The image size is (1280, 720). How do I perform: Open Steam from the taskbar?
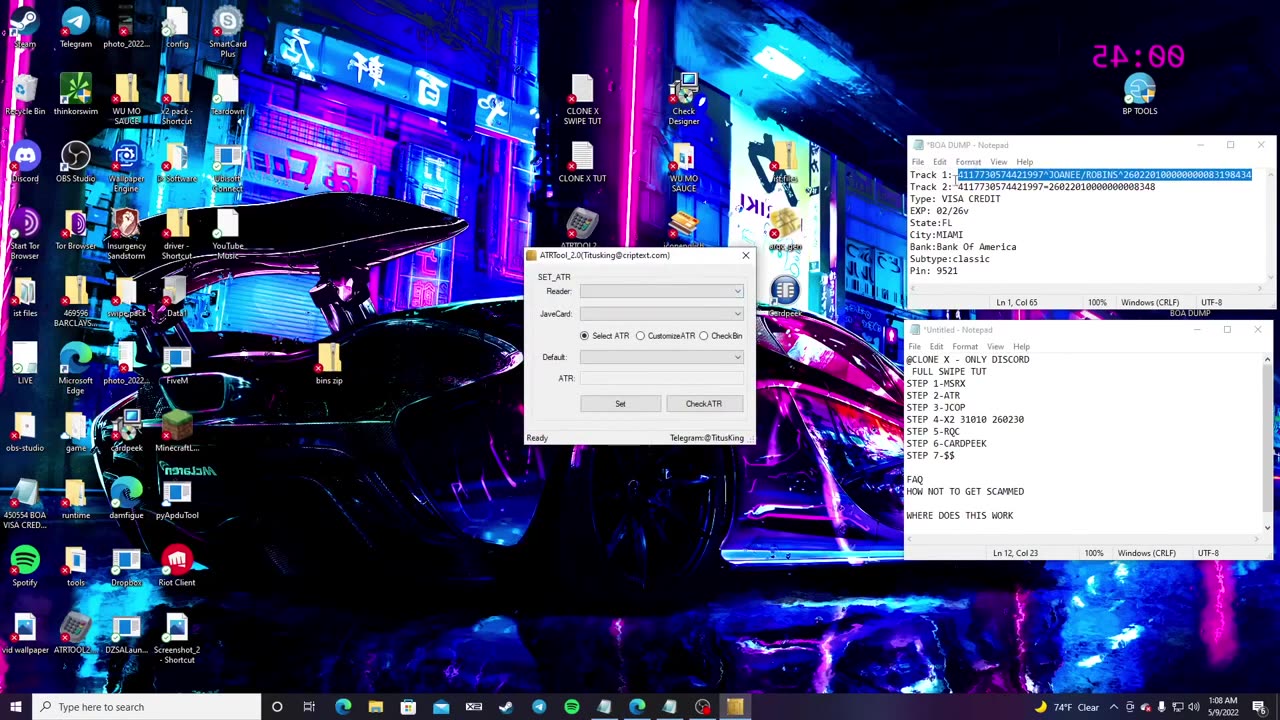pyautogui.click(x=506, y=707)
